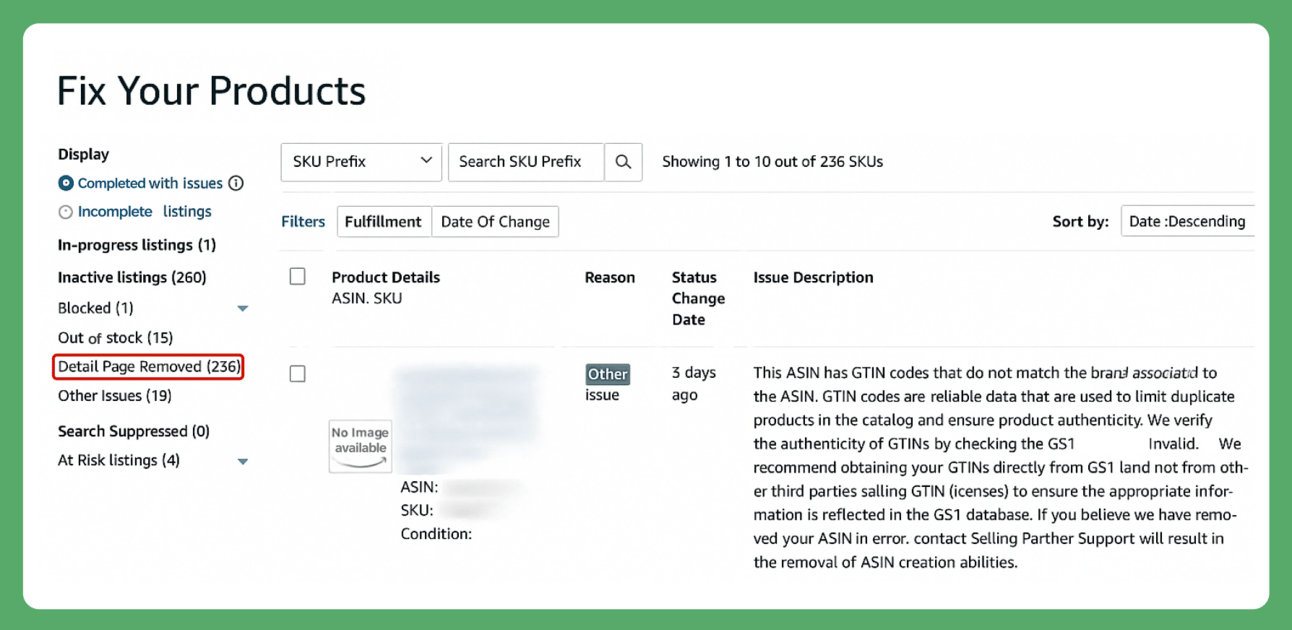The image size is (1292, 630).
Task: Click 'Showing 1 to 10 out of 236 SKUs'
Action: [x=772, y=162]
